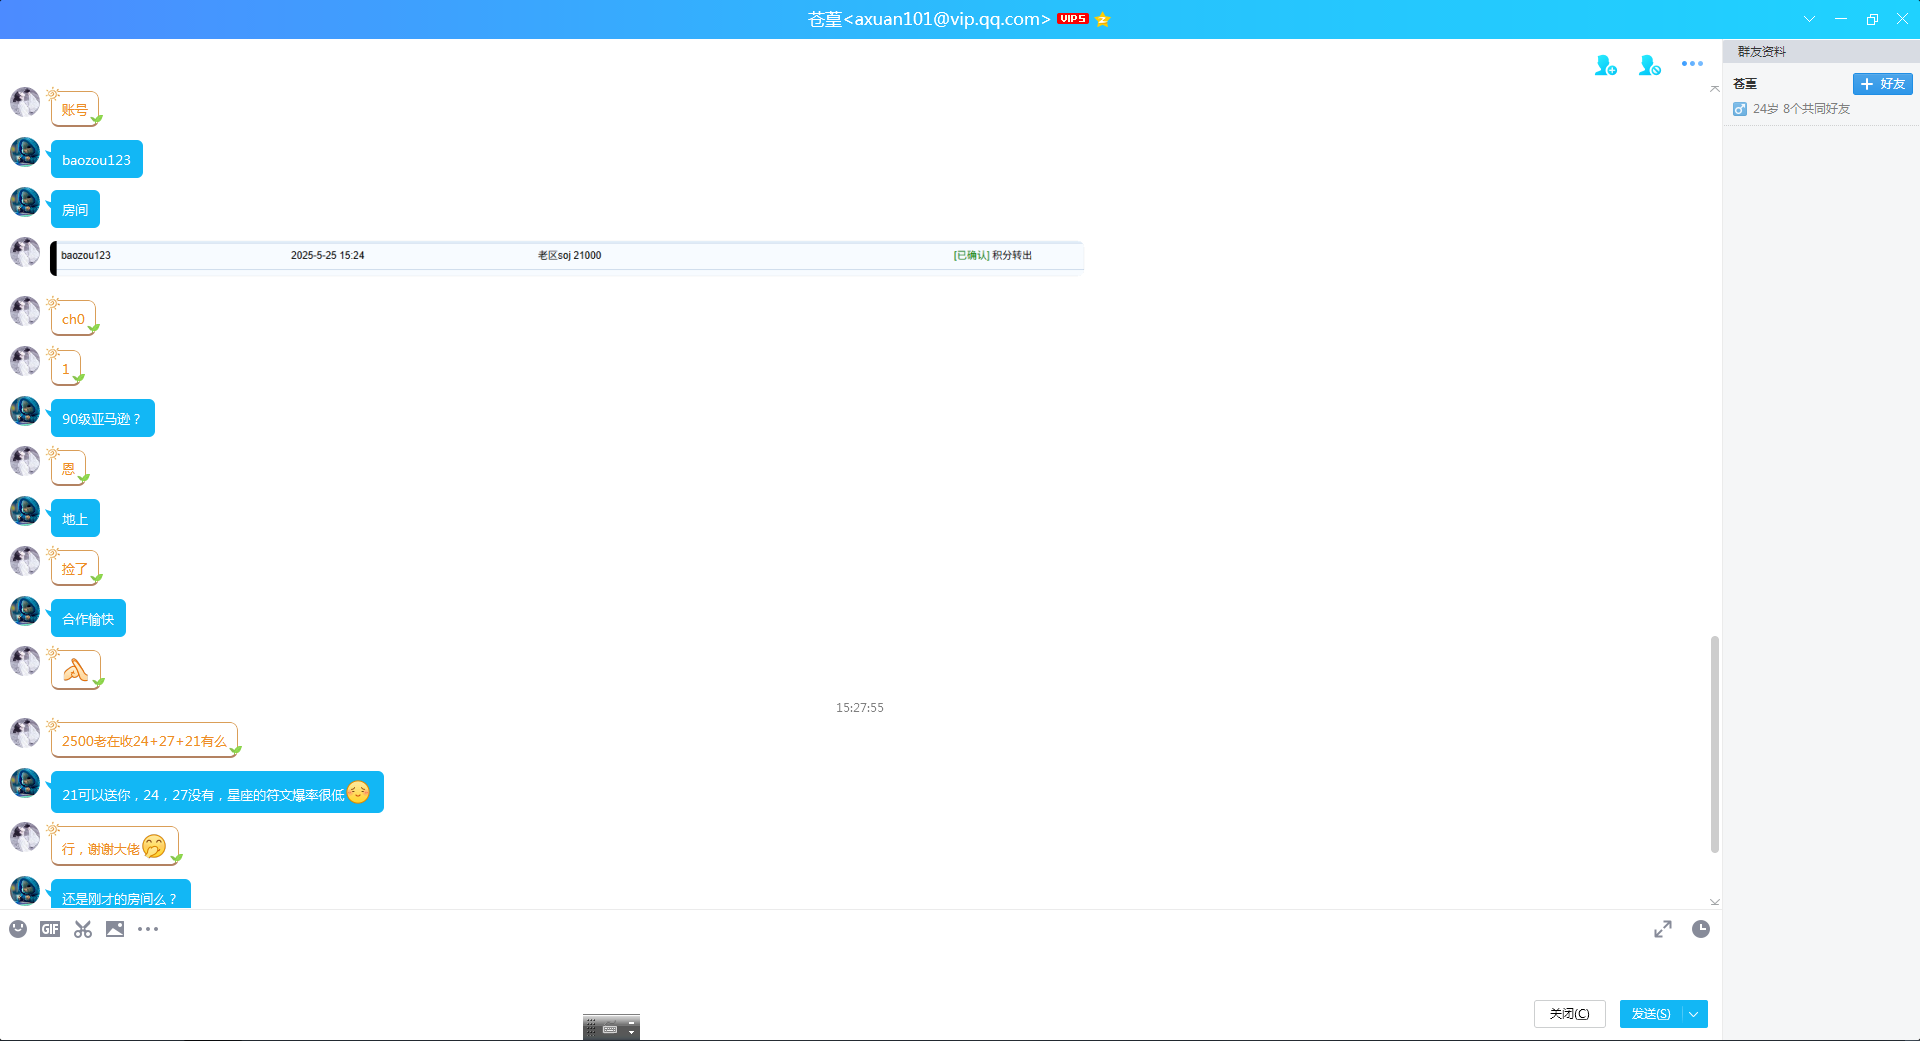The height and width of the screenshot is (1041, 1920).
Task: Select the 群友资料 panel tab
Action: [x=1761, y=51]
